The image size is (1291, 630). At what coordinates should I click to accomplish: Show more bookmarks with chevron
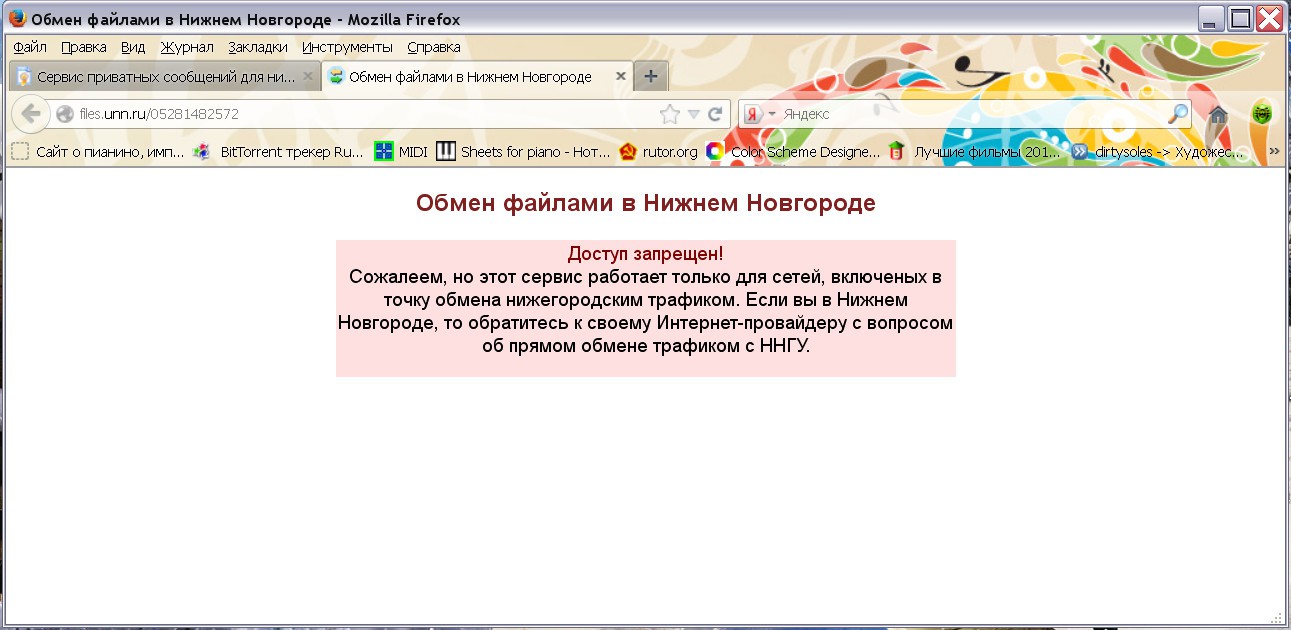pos(1274,151)
